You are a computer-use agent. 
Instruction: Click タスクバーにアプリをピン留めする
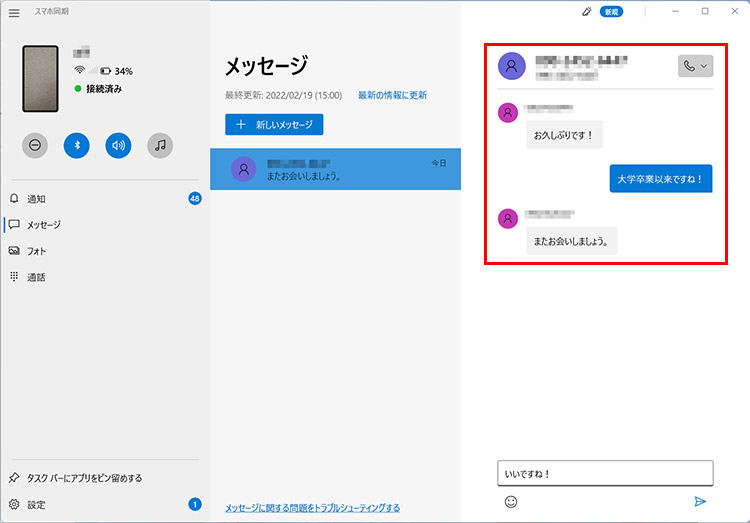(x=83, y=478)
